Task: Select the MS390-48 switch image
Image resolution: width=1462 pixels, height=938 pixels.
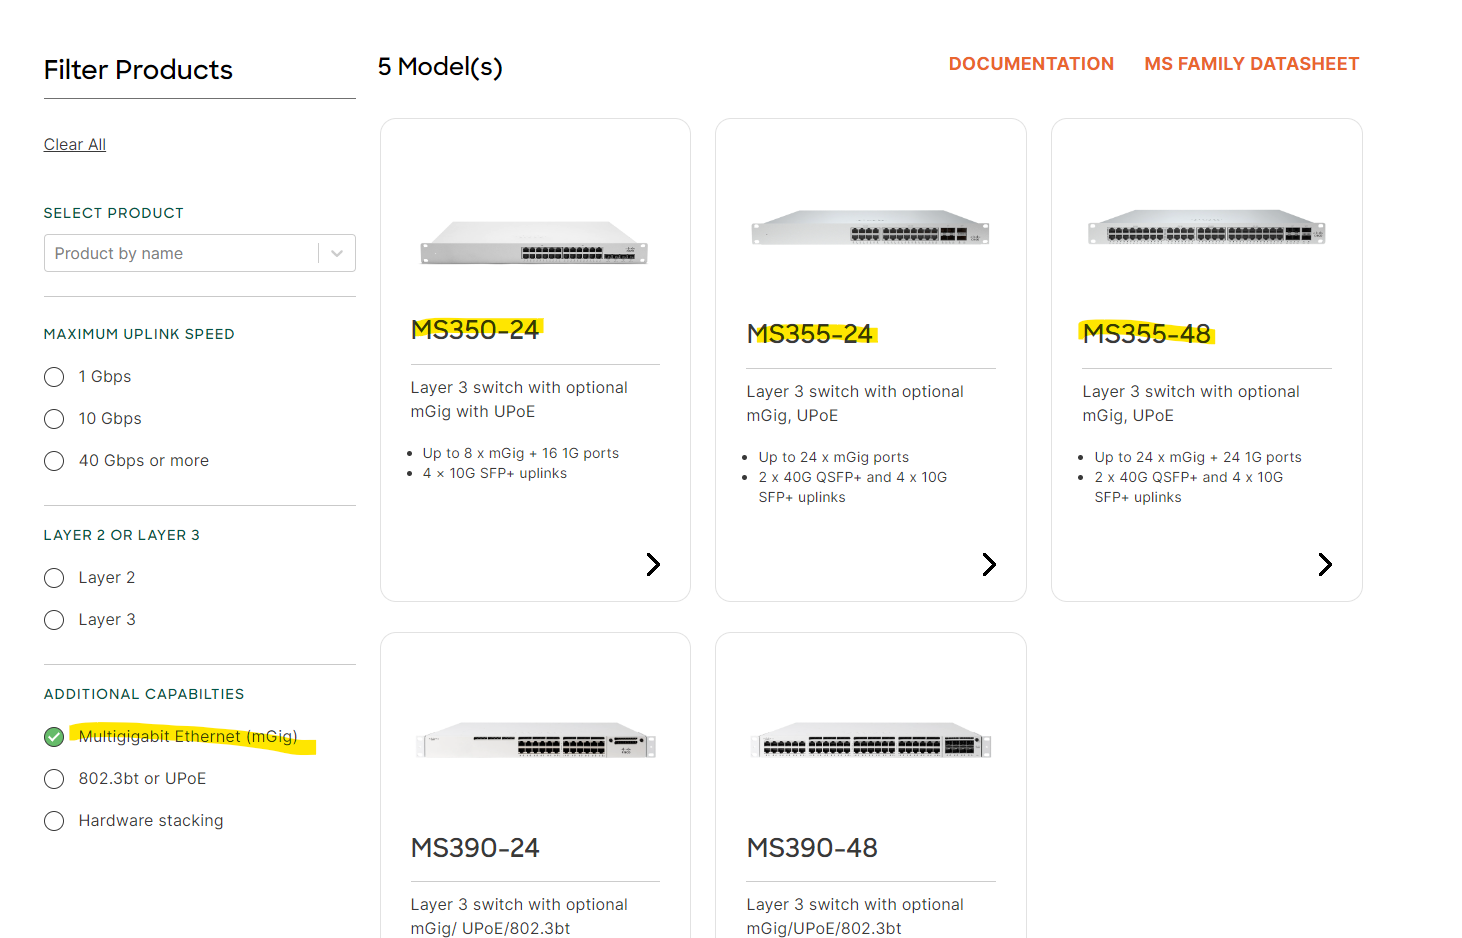Action: click(x=870, y=742)
